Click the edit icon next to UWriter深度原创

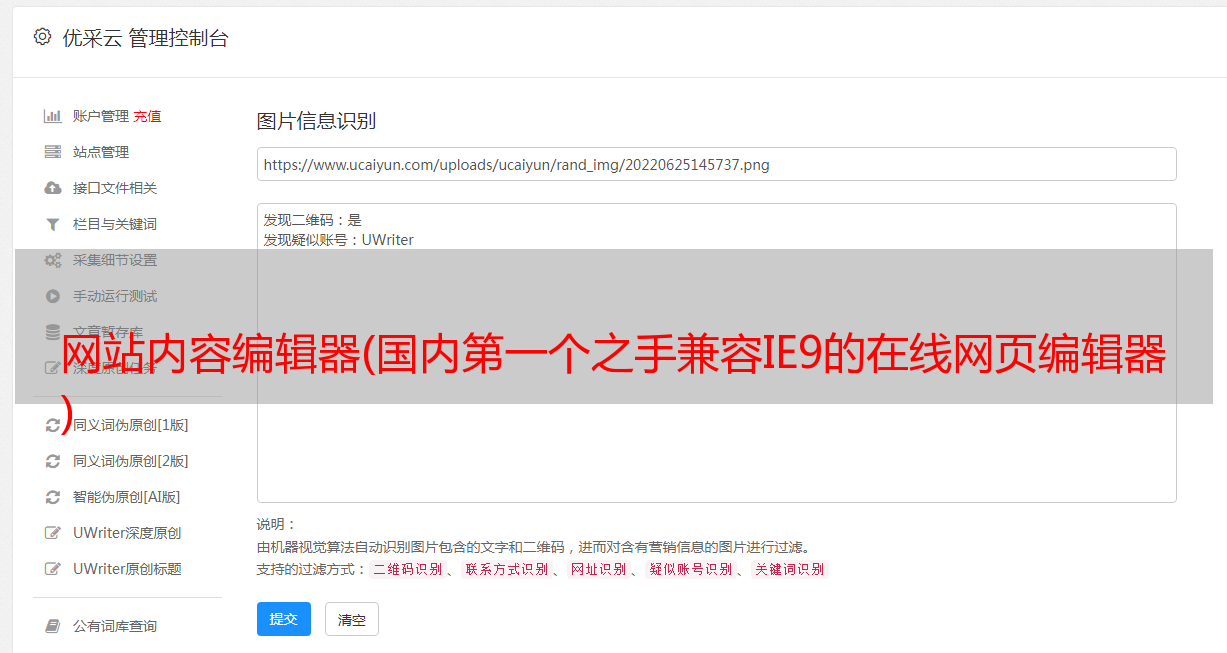coord(53,533)
